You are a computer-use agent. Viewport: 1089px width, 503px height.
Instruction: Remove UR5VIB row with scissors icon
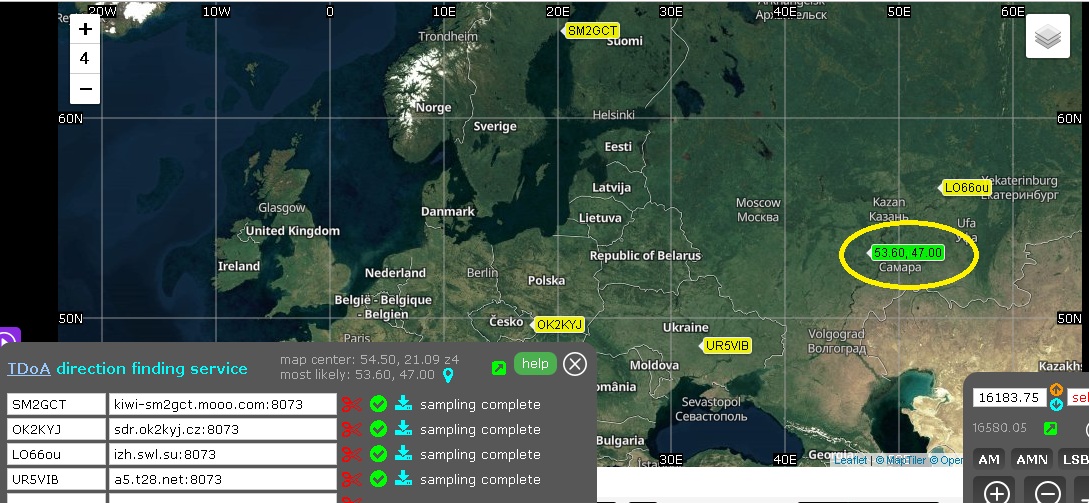pos(352,479)
